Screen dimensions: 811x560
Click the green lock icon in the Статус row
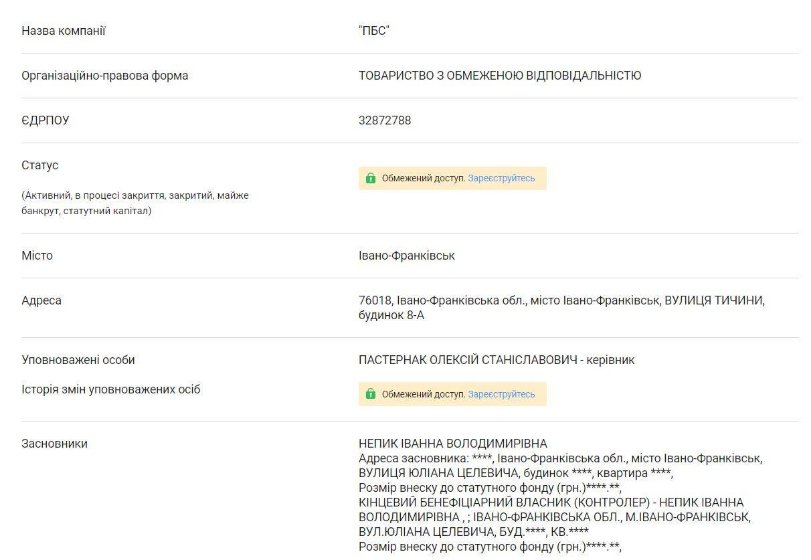coord(371,179)
